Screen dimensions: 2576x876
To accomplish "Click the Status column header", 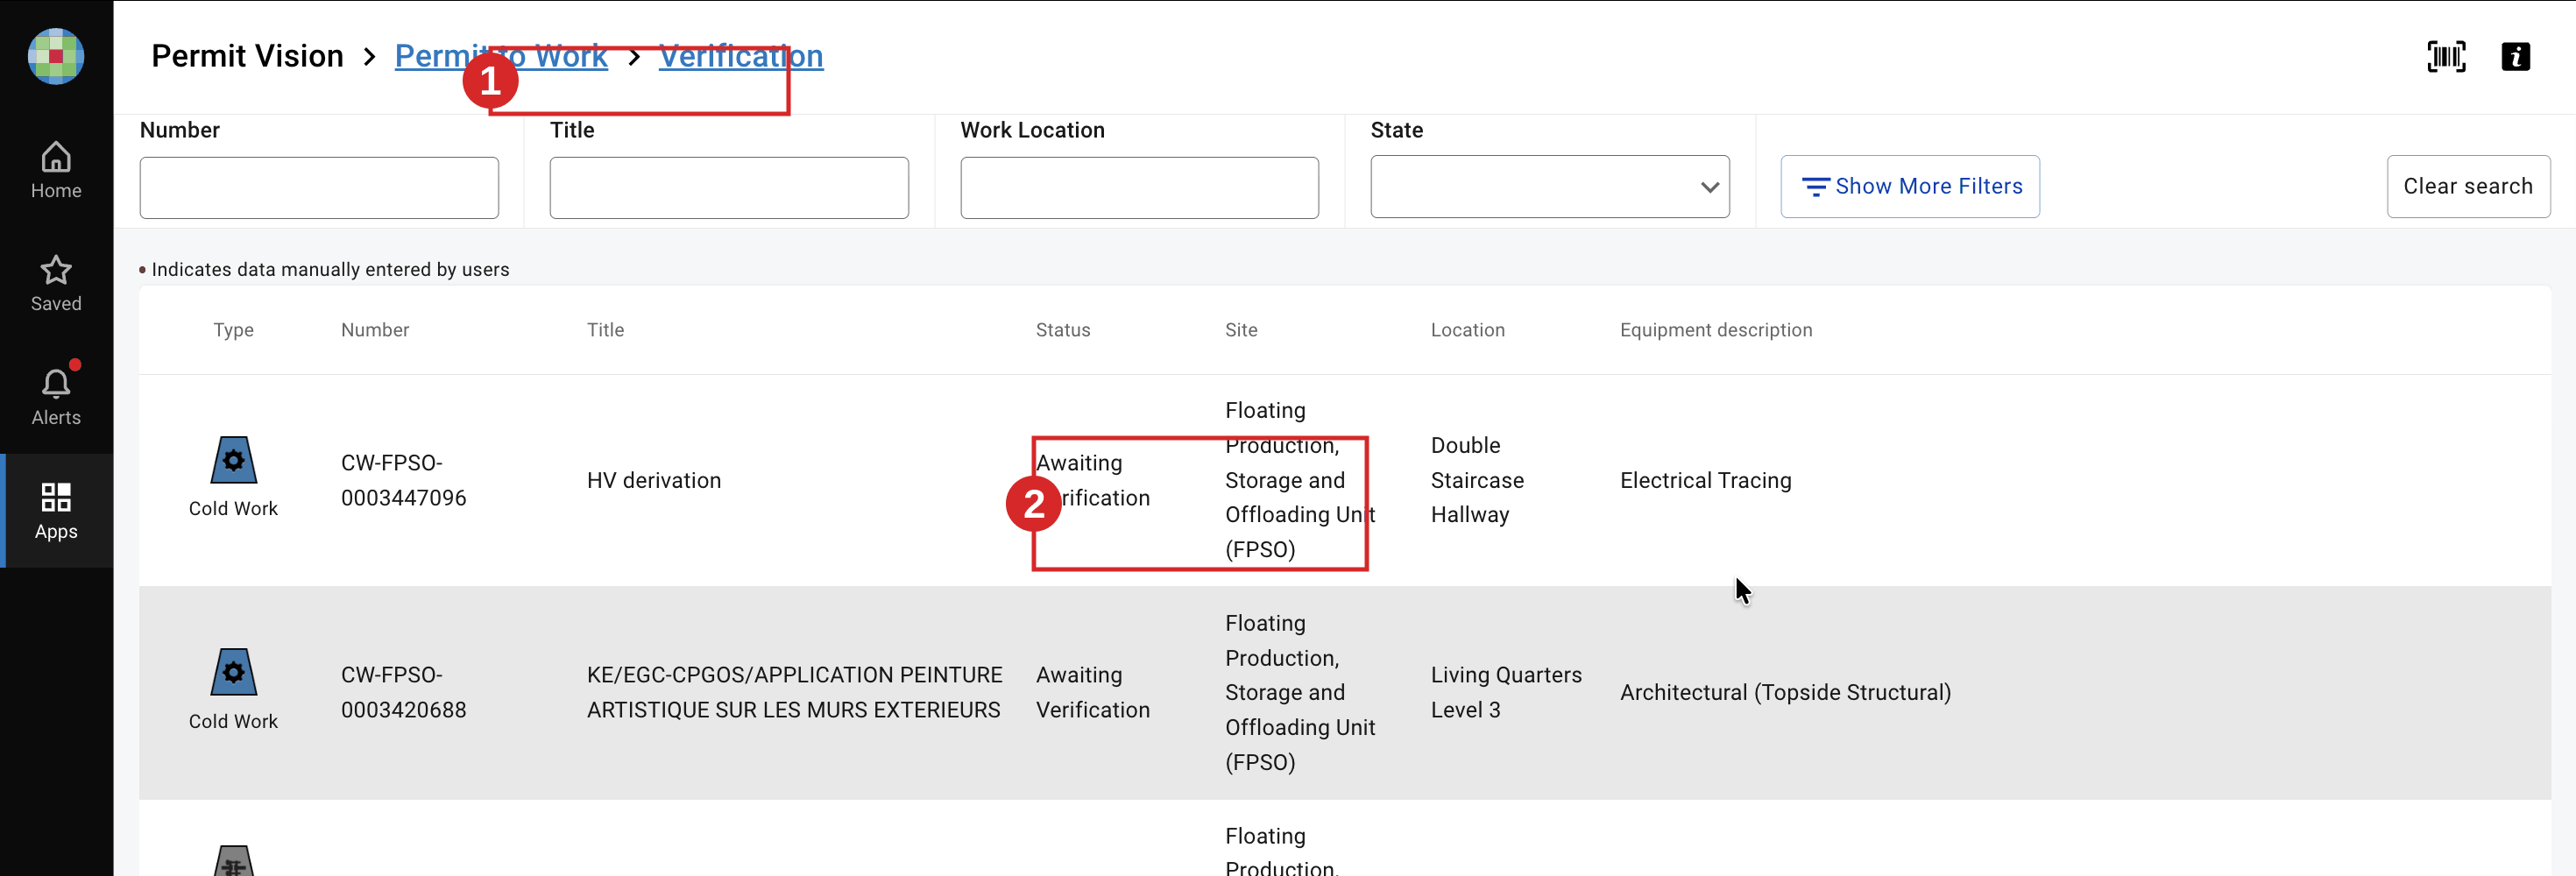I will [1063, 330].
